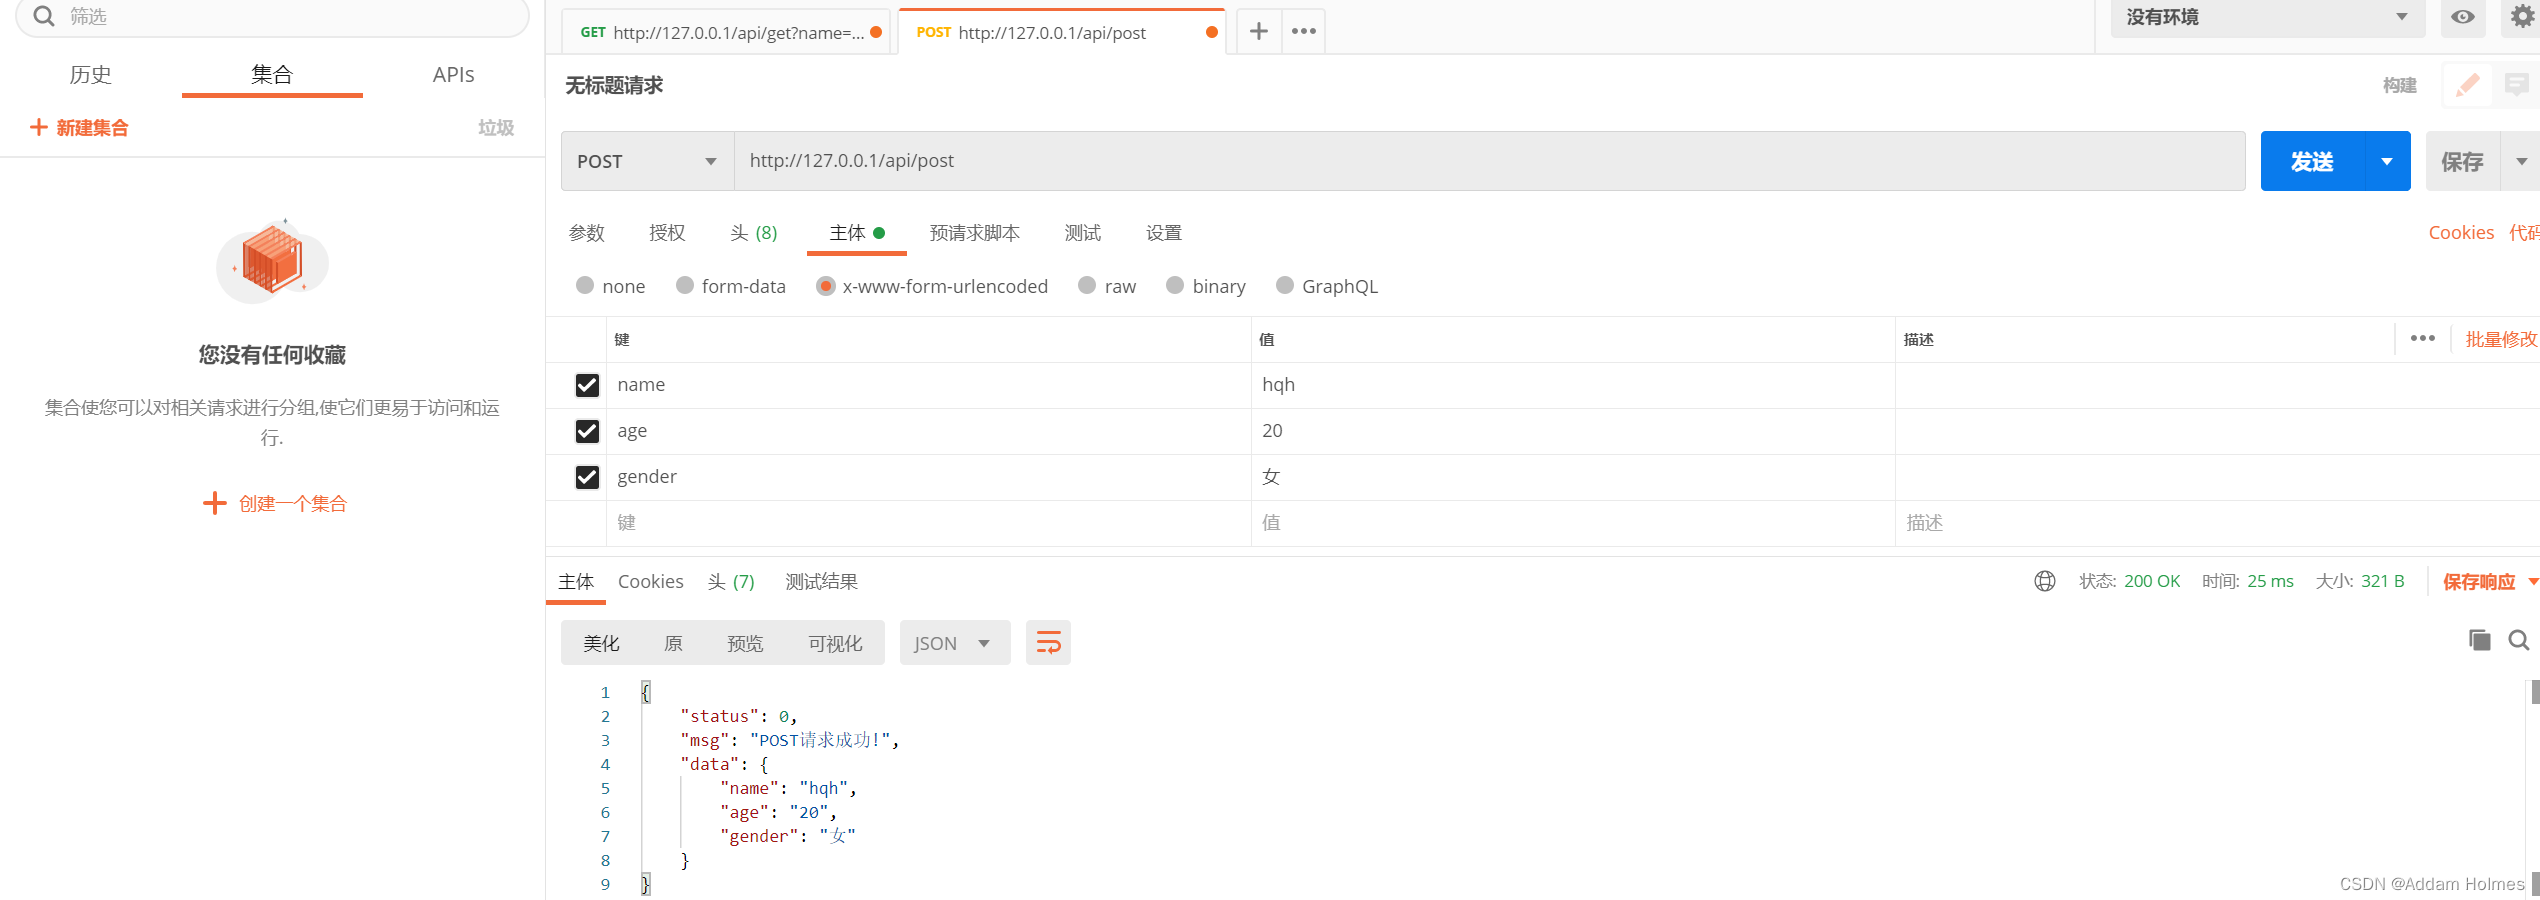Viewport: 2540px width, 900px height.
Task: Expand the 保存 button dropdown arrow
Action: pos(2521,161)
